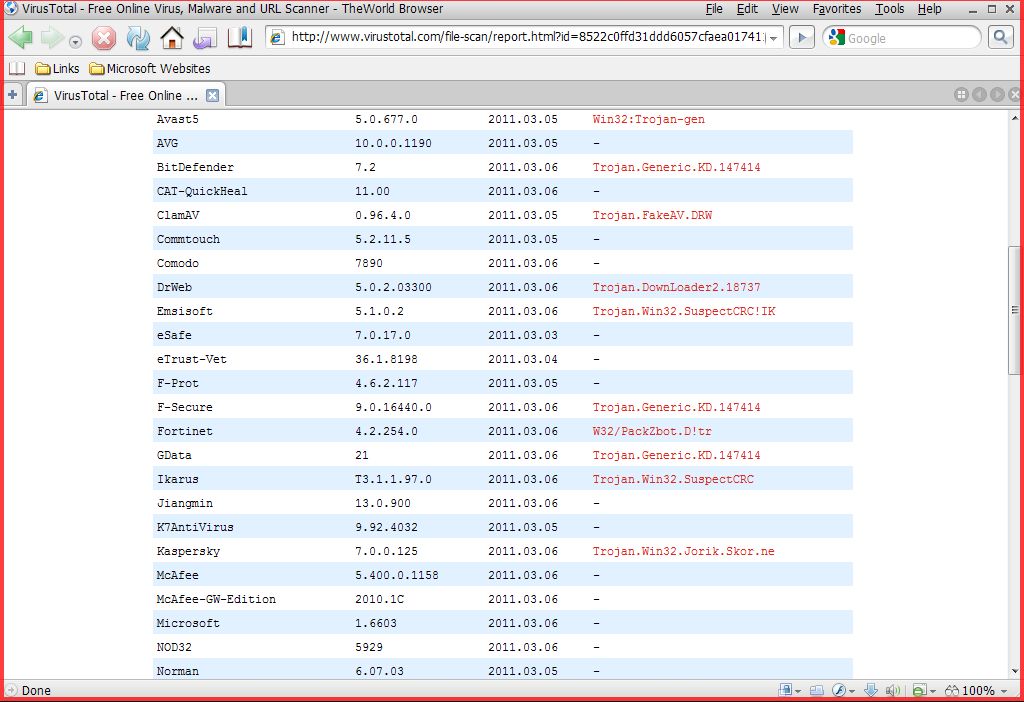
Task: Go forward with the Forward arrow
Action: click(x=52, y=38)
